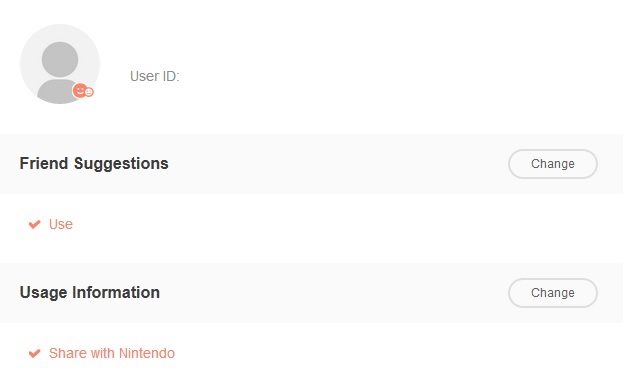Screen dimensions: 623x383
Task: Change the Friend Suggestions setting
Action: pyautogui.click(x=553, y=164)
